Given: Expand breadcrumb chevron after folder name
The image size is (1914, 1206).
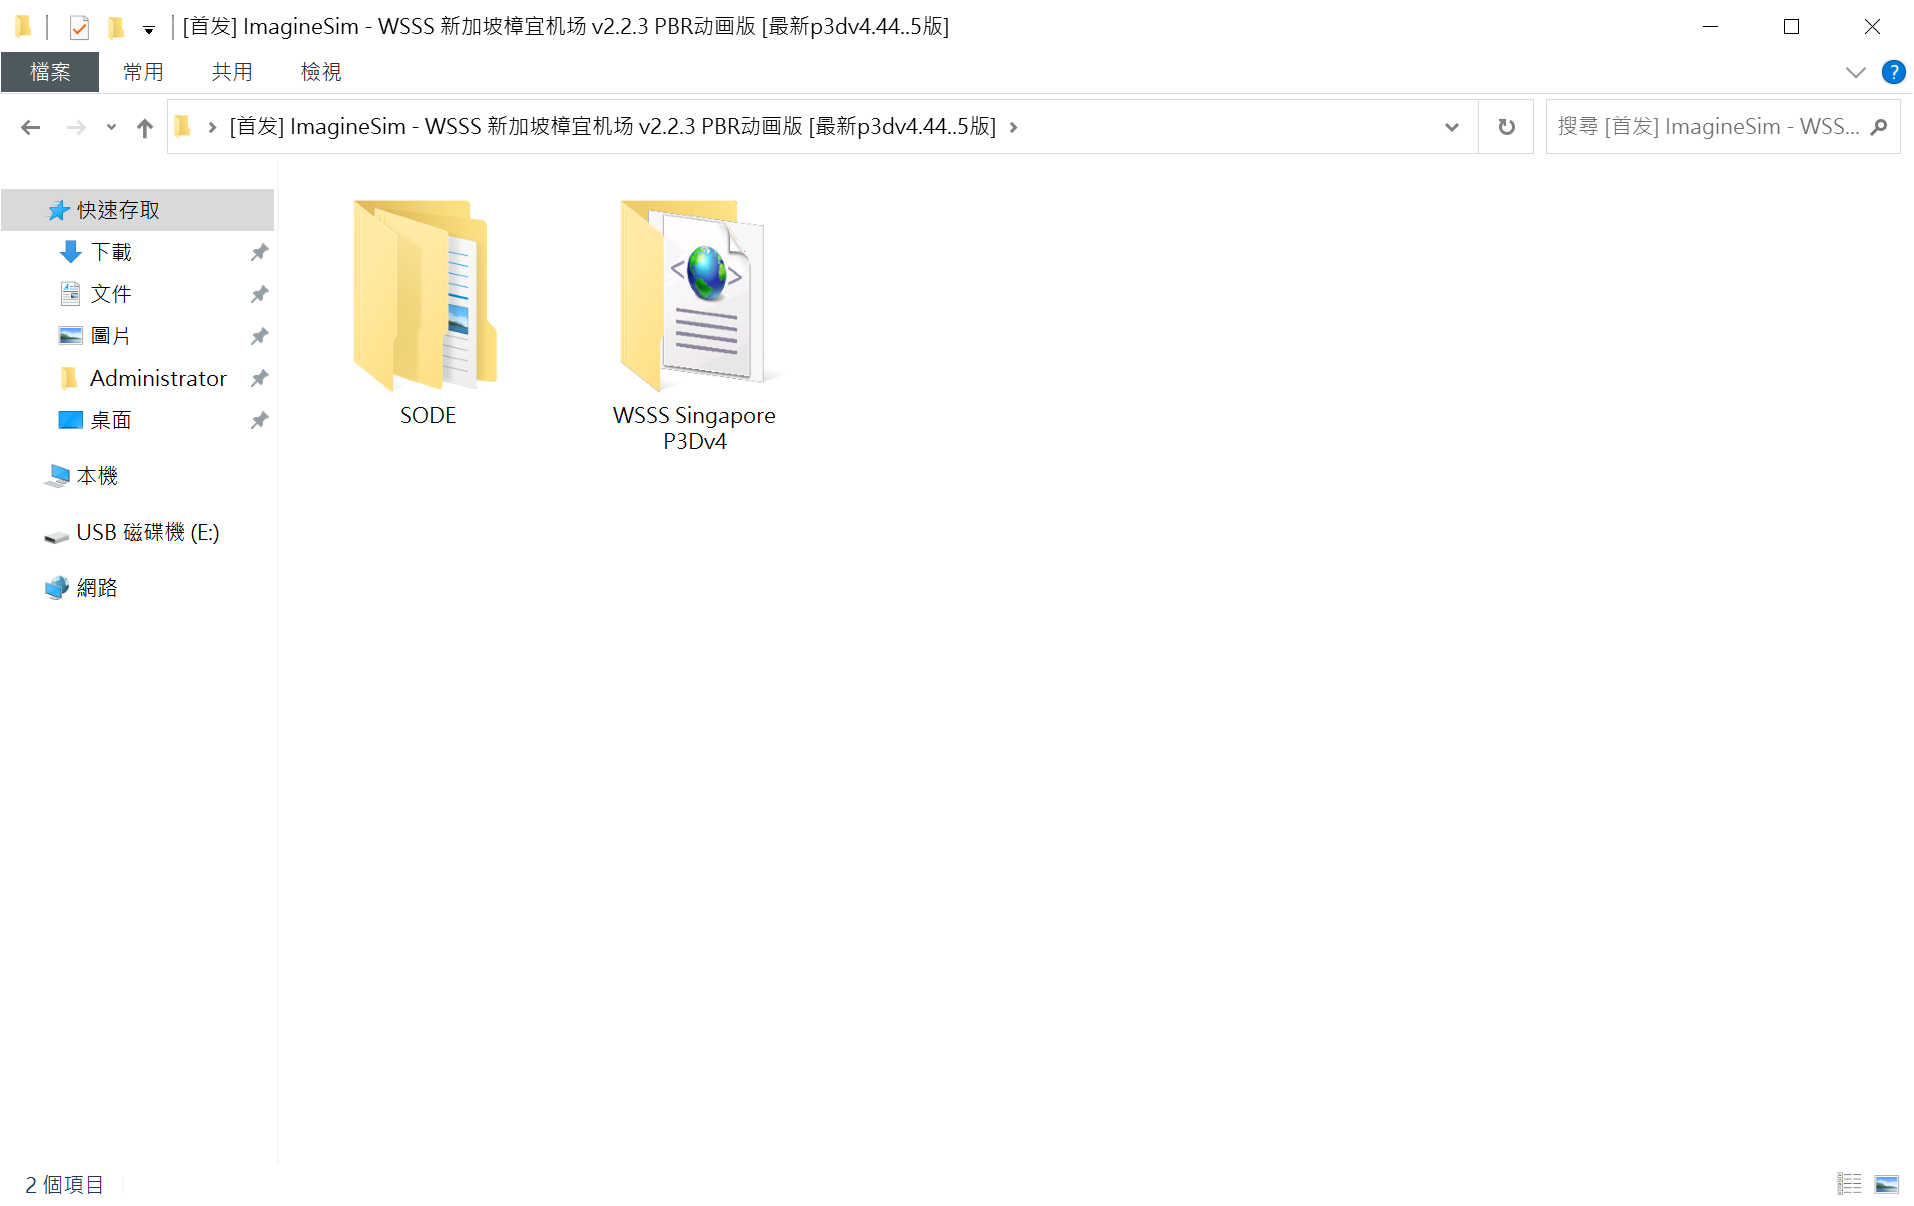Looking at the screenshot, I should [1013, 127].
